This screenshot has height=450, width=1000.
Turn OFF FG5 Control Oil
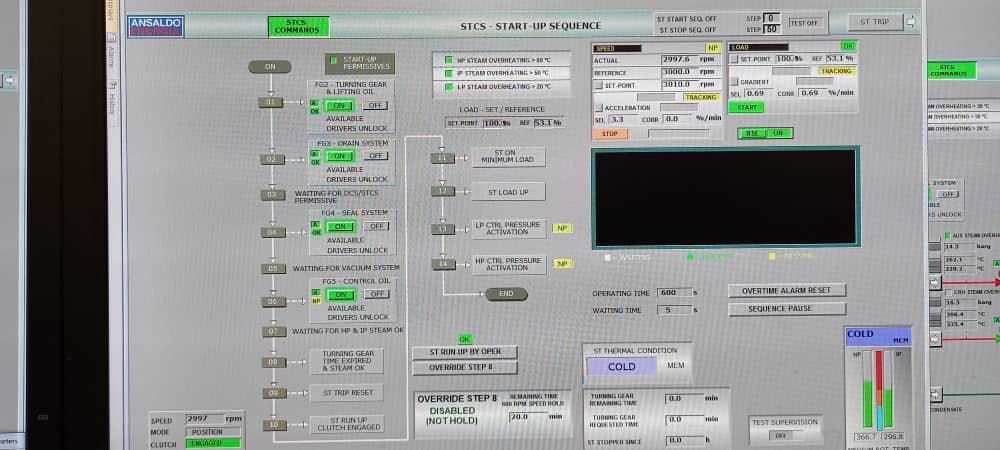click(377, 294)
